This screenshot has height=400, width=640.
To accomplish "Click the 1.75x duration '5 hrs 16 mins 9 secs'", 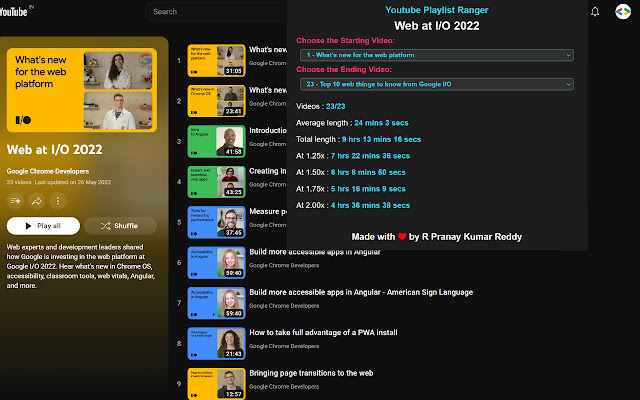I will pyautogui.click(x=368, y=189).
